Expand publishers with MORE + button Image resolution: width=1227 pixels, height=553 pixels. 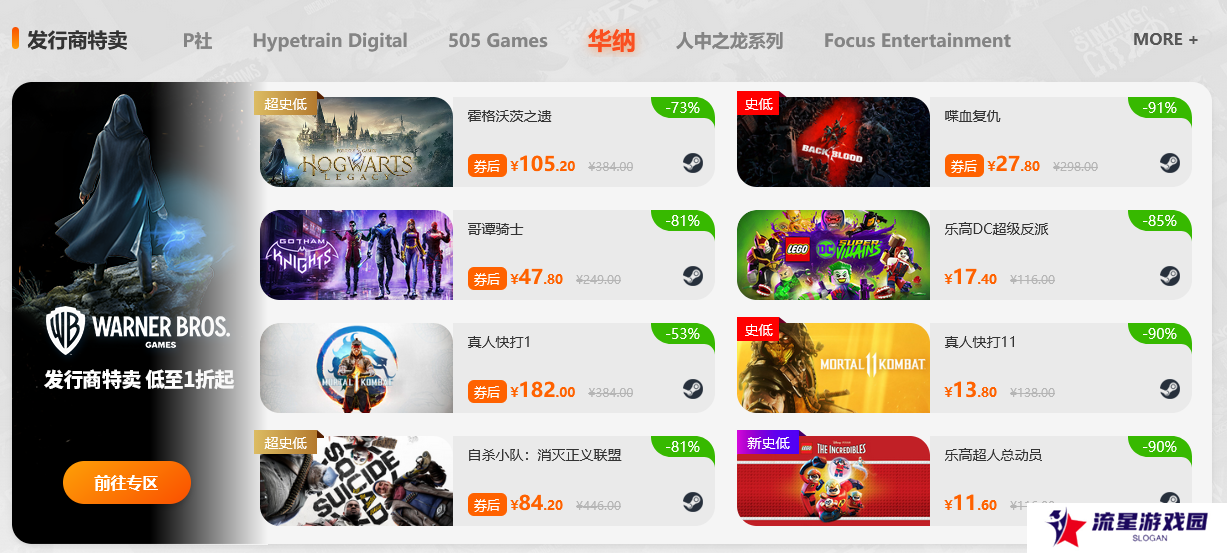click(x=1165, y=39)
